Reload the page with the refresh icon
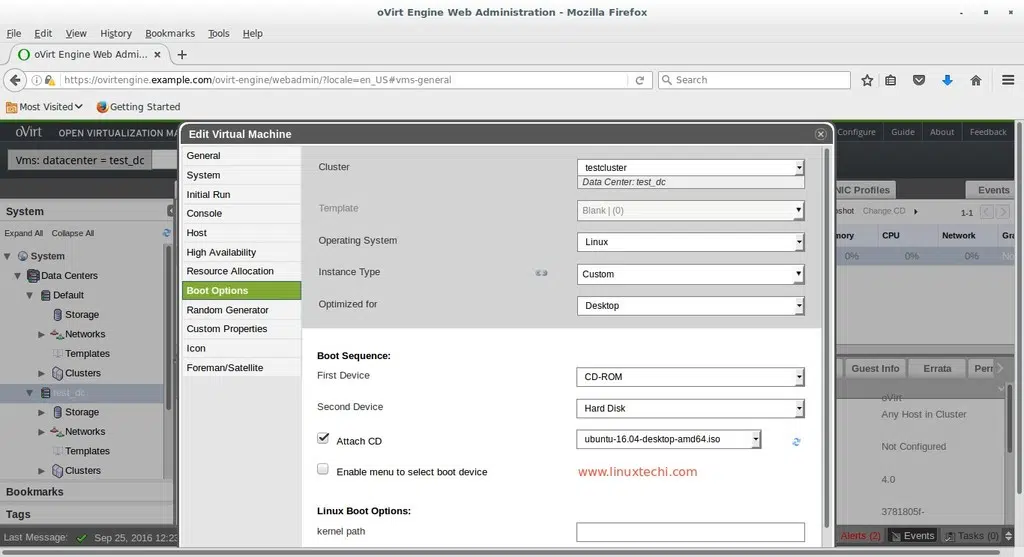 [x=639, y=80]
